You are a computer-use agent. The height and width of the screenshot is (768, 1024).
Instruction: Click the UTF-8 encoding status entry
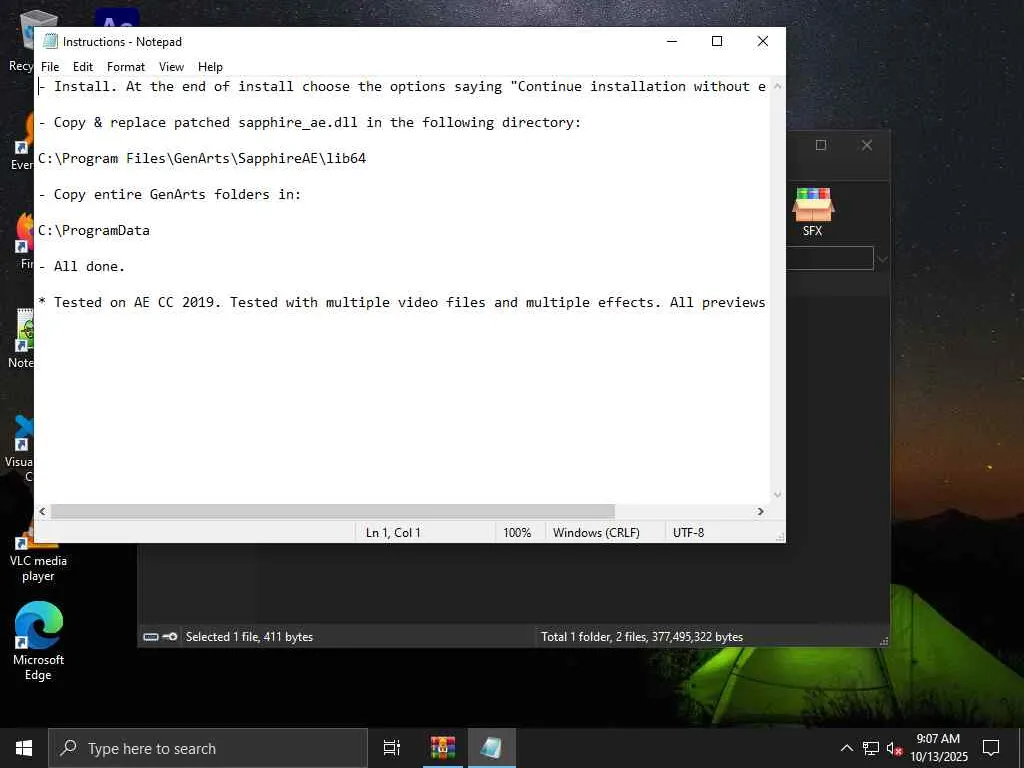coord(688,533)
